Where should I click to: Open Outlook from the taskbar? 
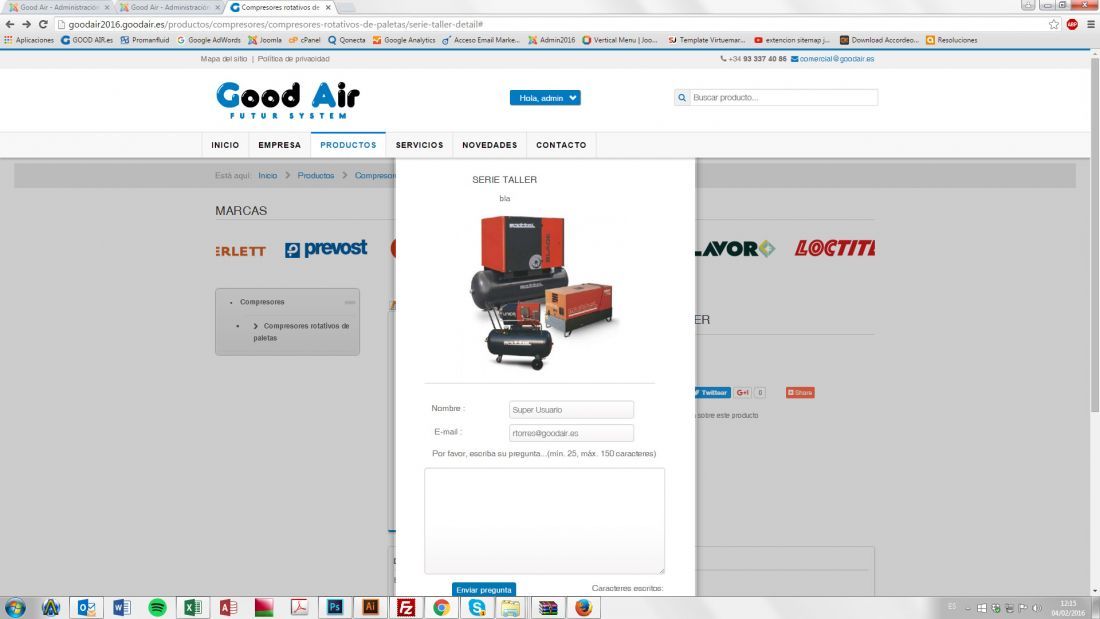pyautogui.click(x=86, y=608)
